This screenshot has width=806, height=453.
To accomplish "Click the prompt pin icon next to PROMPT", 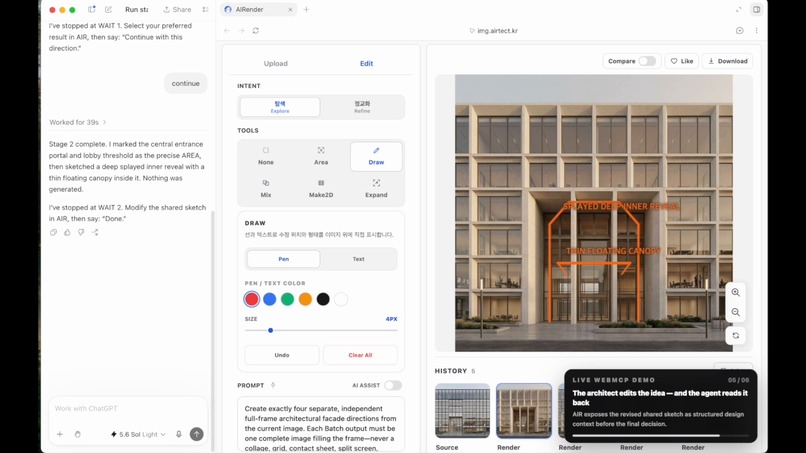I will pyautogui.click(x=273, y=385).
